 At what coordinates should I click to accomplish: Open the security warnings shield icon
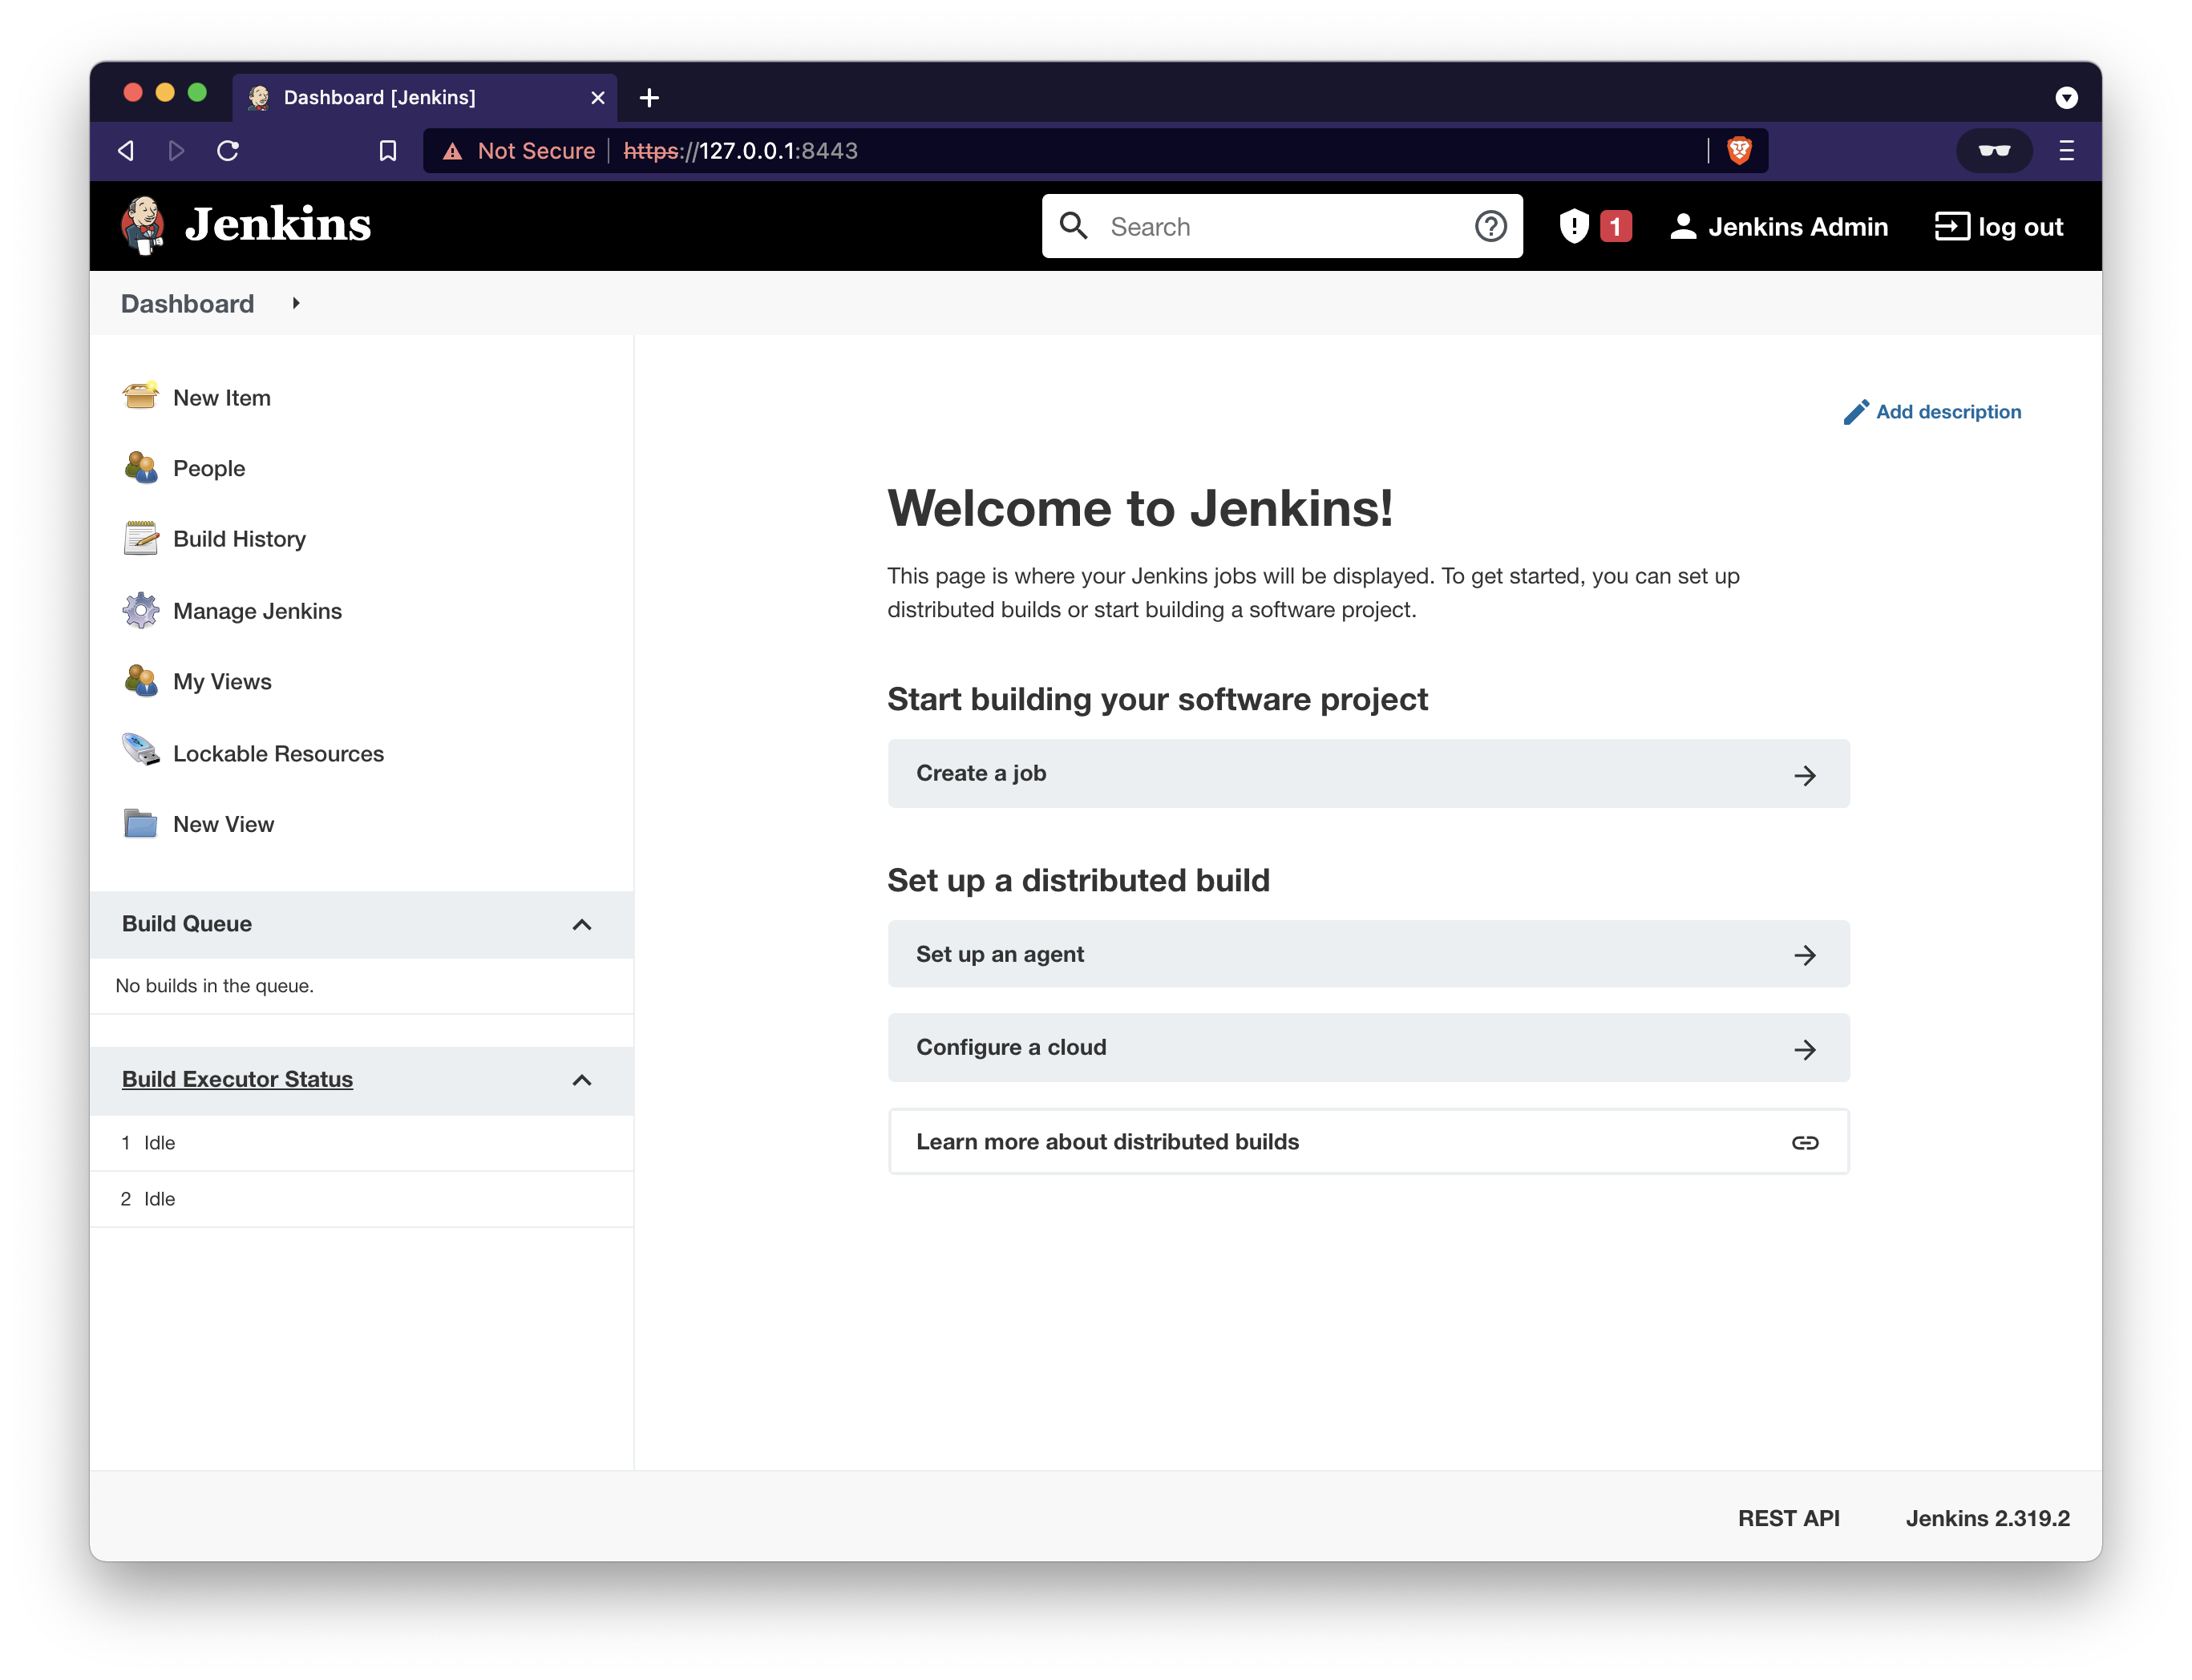coord(1574,226)
